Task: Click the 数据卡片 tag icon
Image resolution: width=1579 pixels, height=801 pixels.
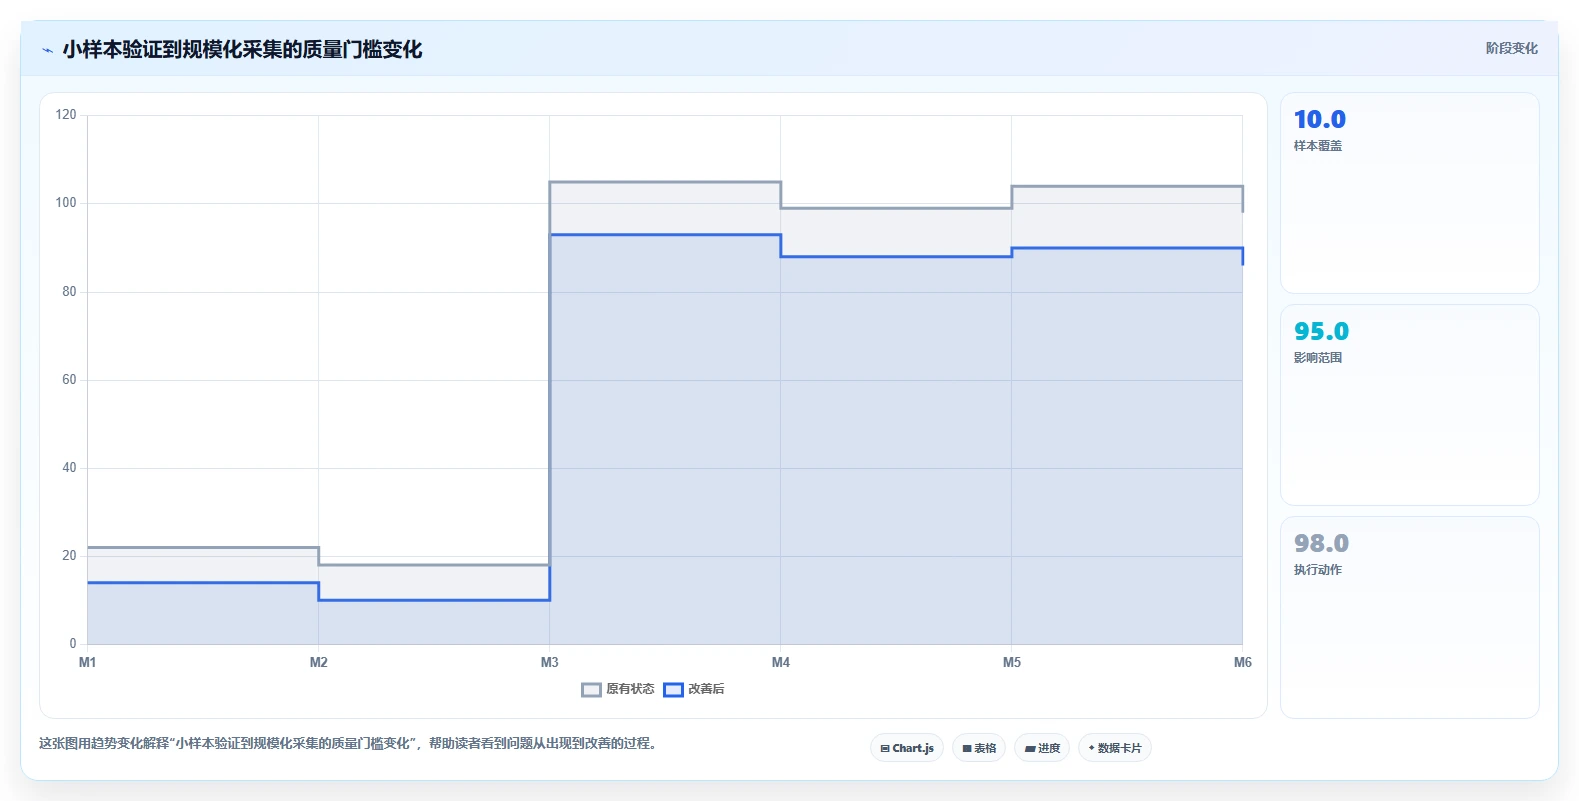Action: (x=1091, y=748)
